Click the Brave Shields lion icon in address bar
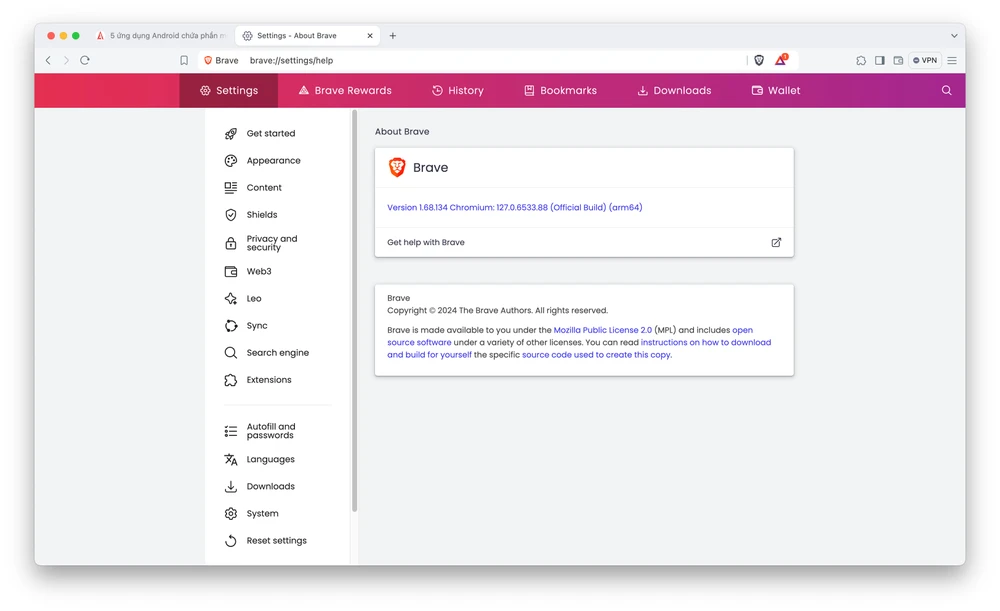The height and width of the screenshot is (611, 1000). click(759, 60)
